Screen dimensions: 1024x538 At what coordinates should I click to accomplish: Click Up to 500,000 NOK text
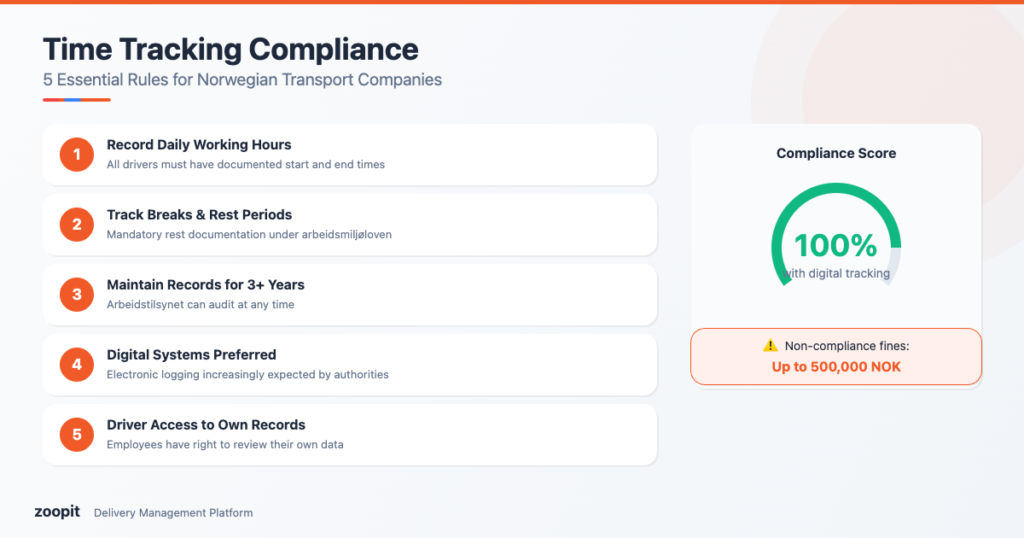click(836, 367)
